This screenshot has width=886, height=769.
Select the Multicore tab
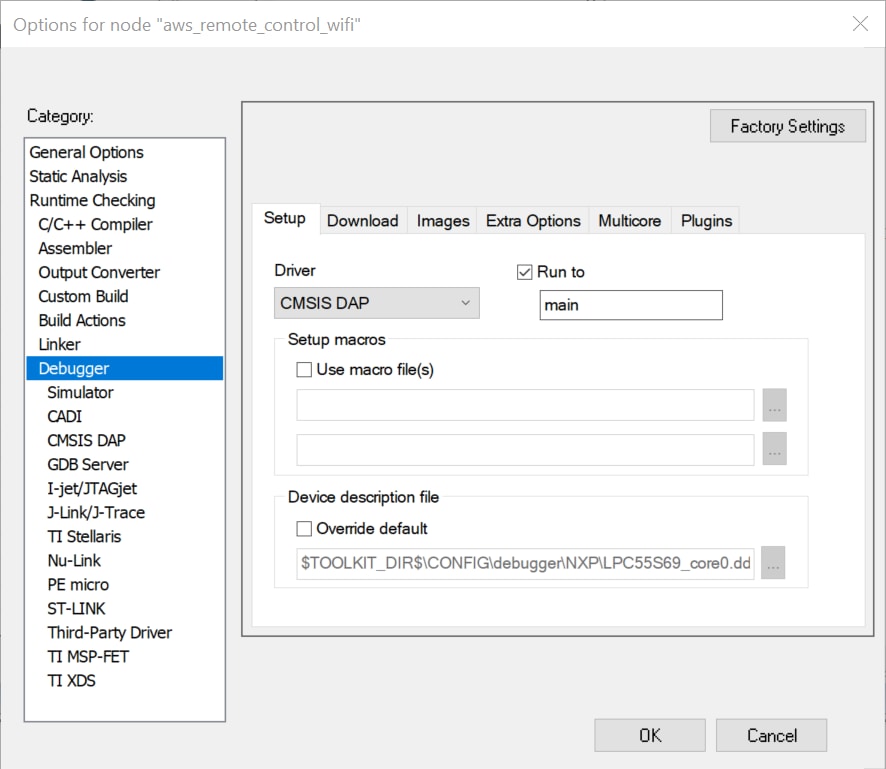[x=629, y=221]
